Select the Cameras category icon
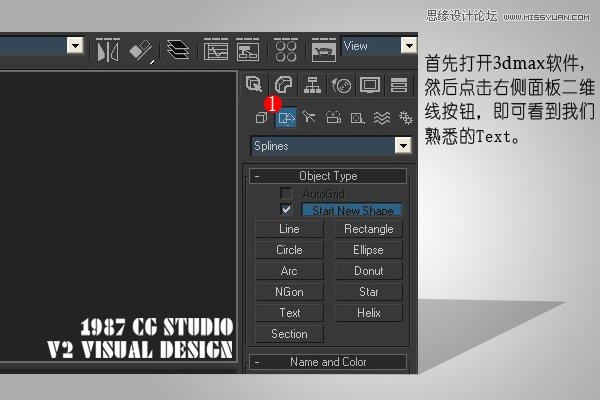 [x=333, y=118]
